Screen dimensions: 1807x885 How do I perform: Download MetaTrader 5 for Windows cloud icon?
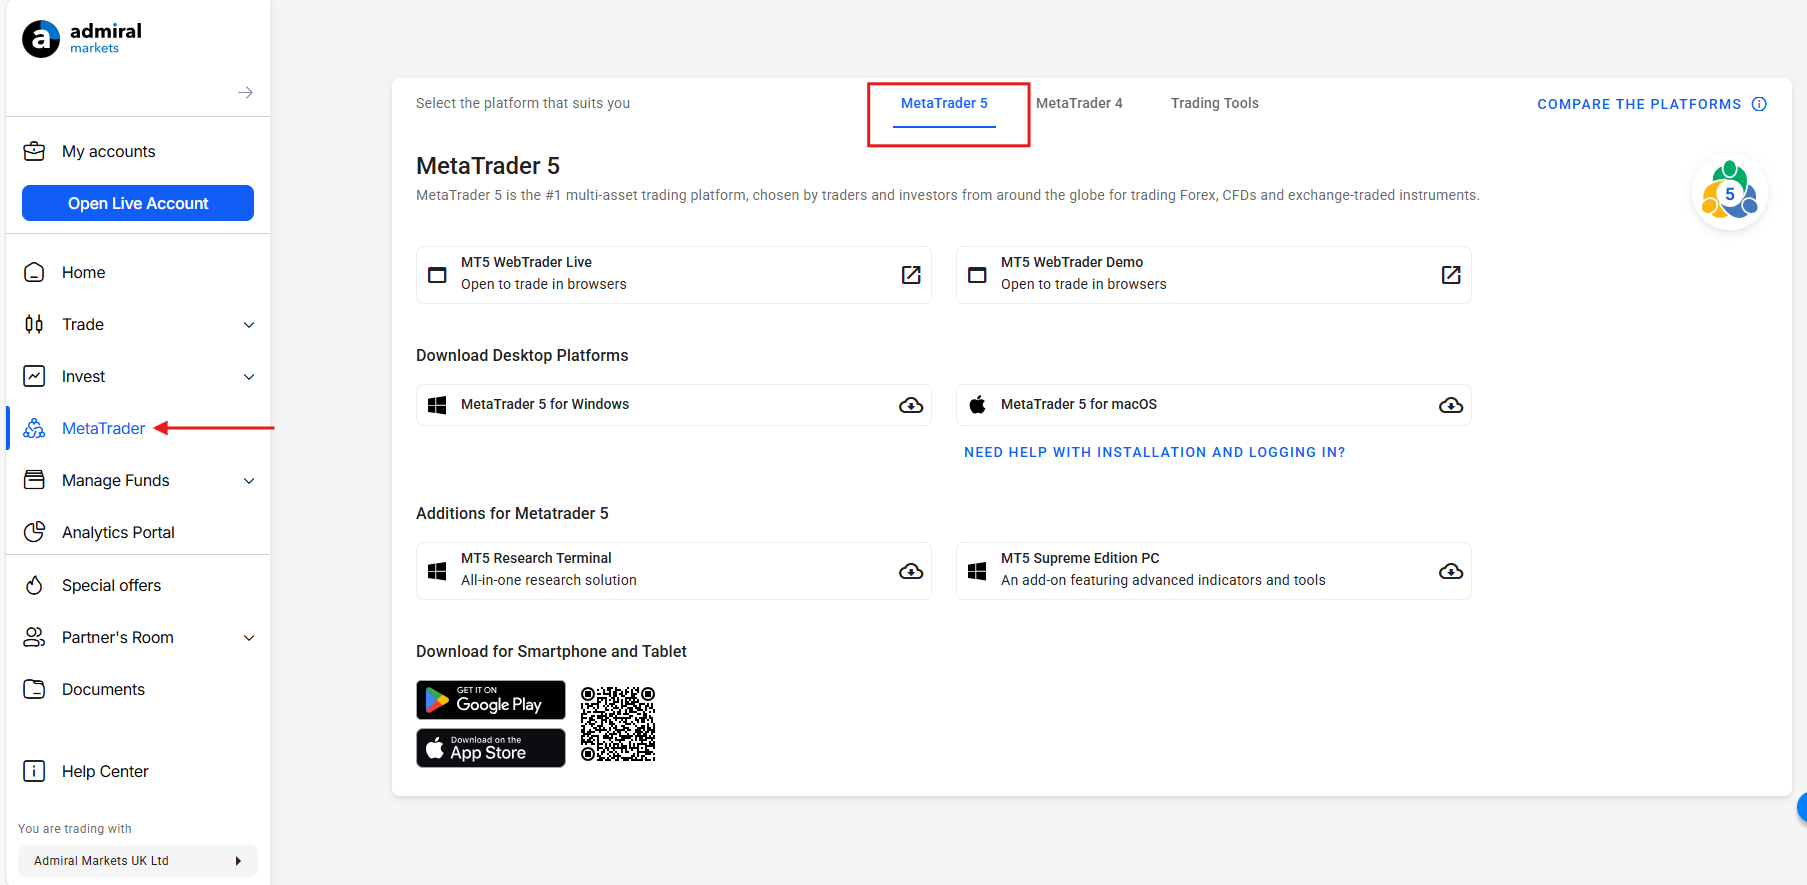(x=911, y=405)
